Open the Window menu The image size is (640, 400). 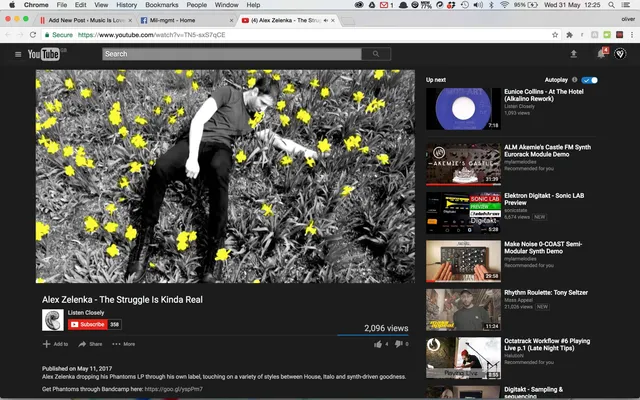[x=227, y=5]
